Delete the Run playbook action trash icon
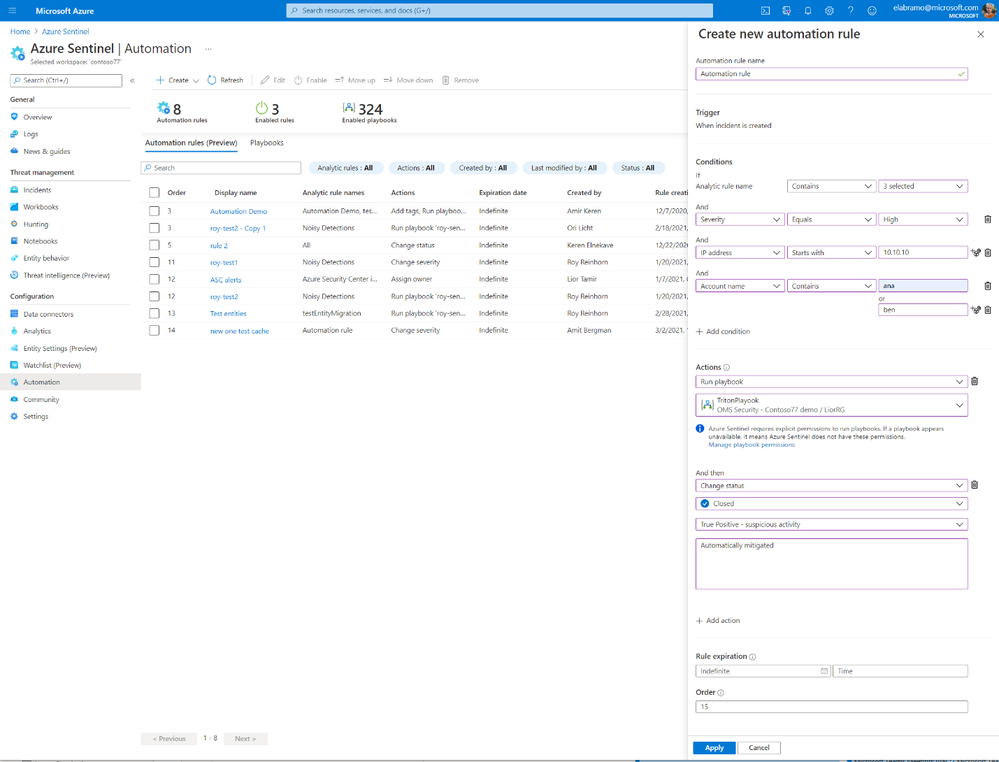This screenshot has height=762, width=999. (975, 382)
